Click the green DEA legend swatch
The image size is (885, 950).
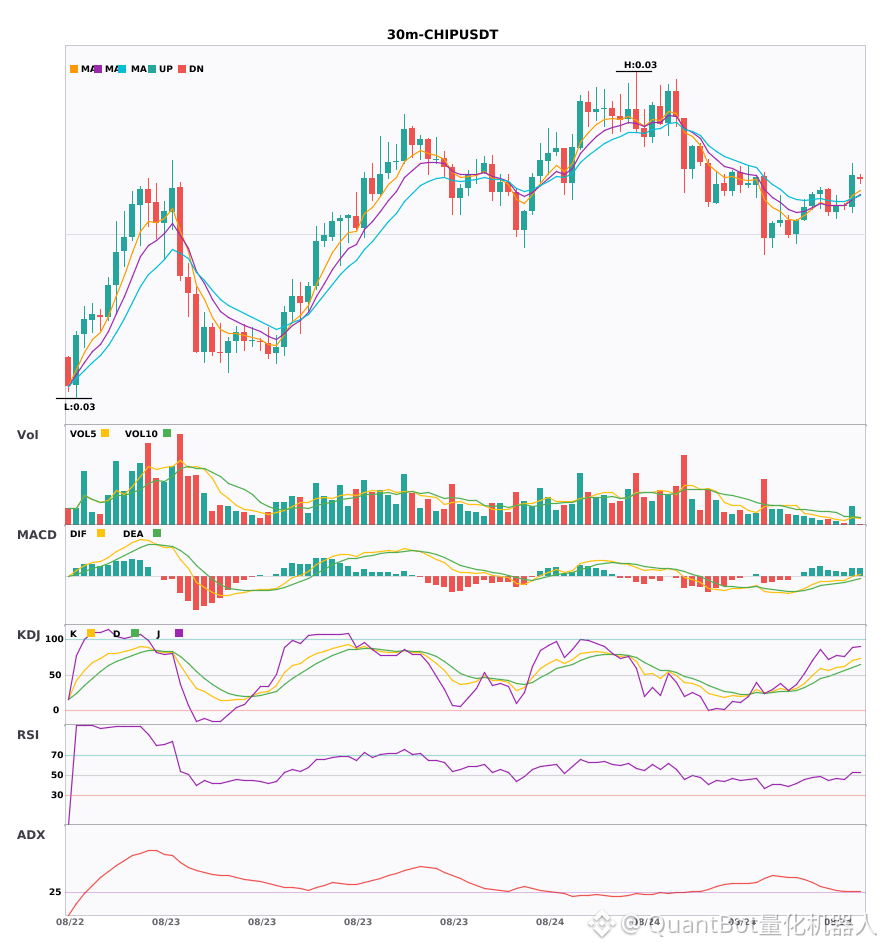(157, 533)
